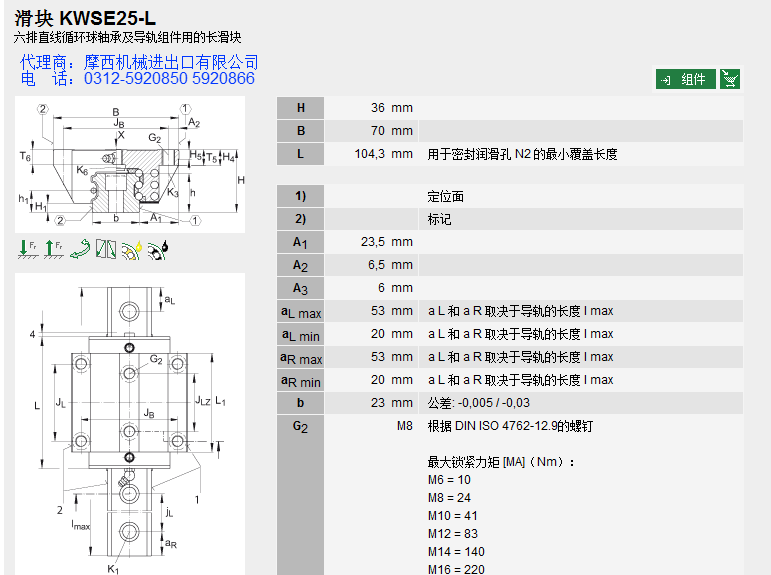Click the downward radial load Fr icon
The width and height of the screenshot is (771, 575).
tap(27, 250)
